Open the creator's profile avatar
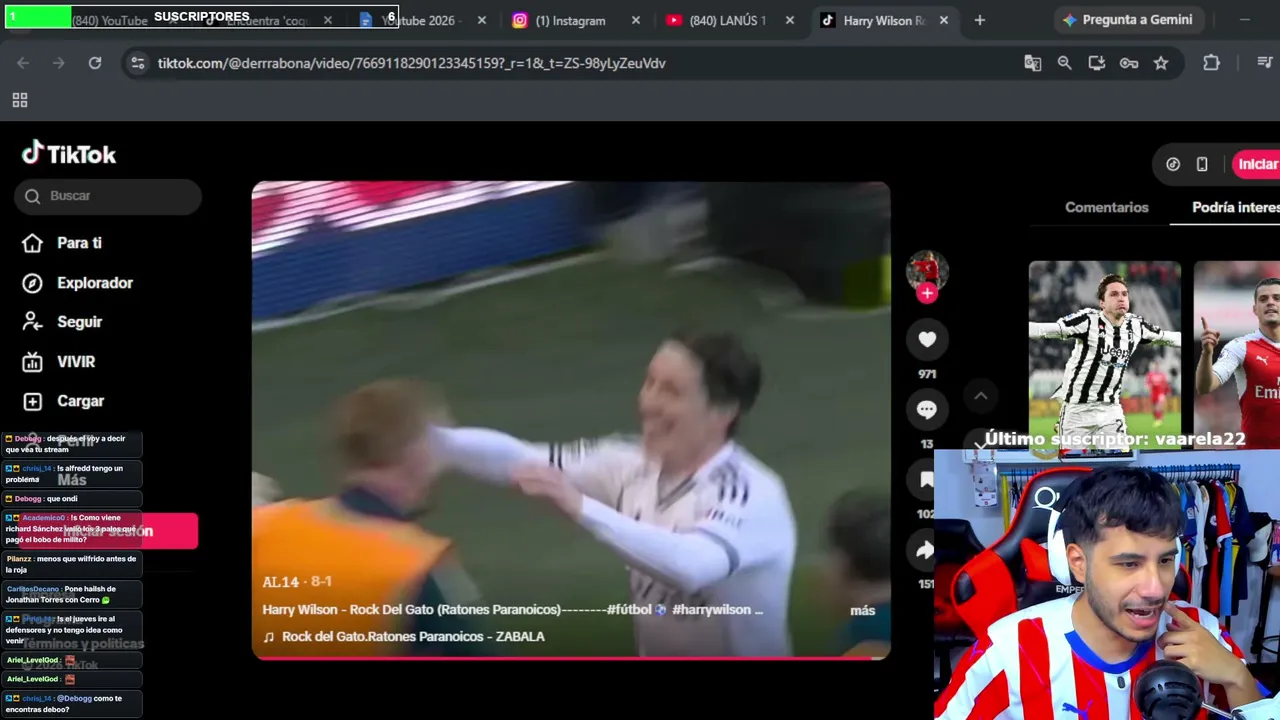The height and width of the screenshot is (720, 1280). tap(927, 270)
